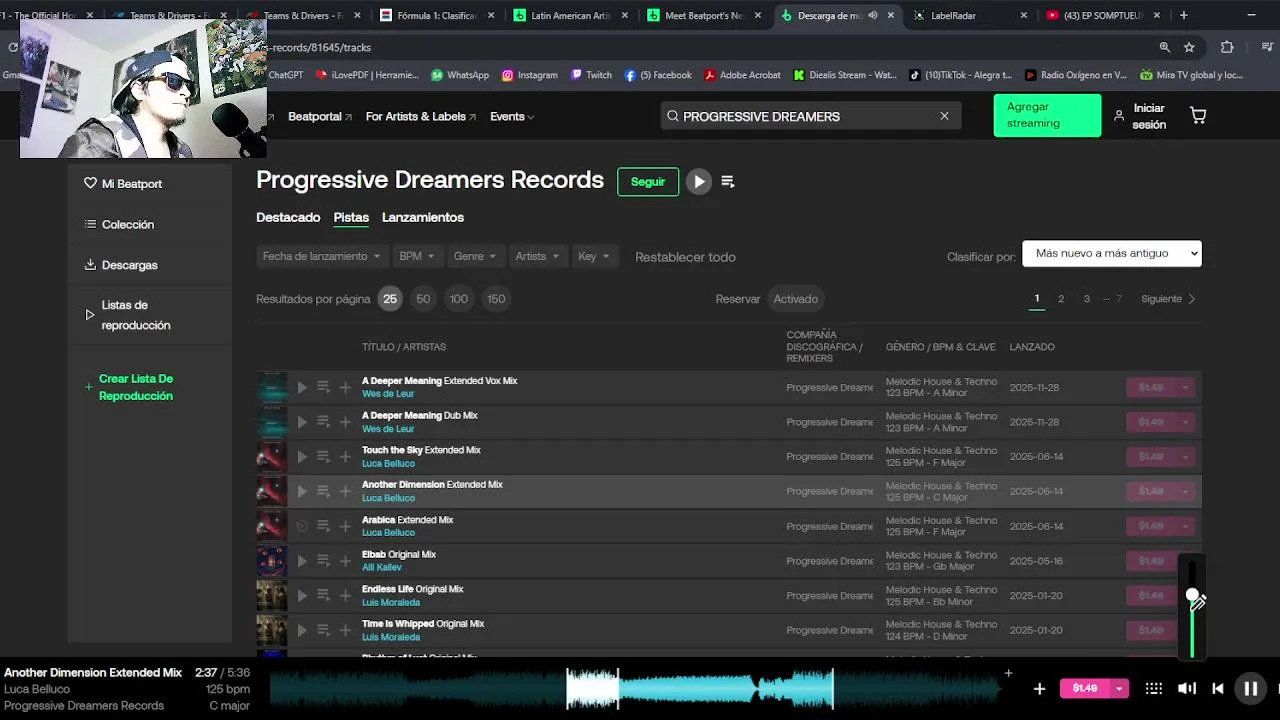
Task: Mute the player volume
Action: 1187,688
